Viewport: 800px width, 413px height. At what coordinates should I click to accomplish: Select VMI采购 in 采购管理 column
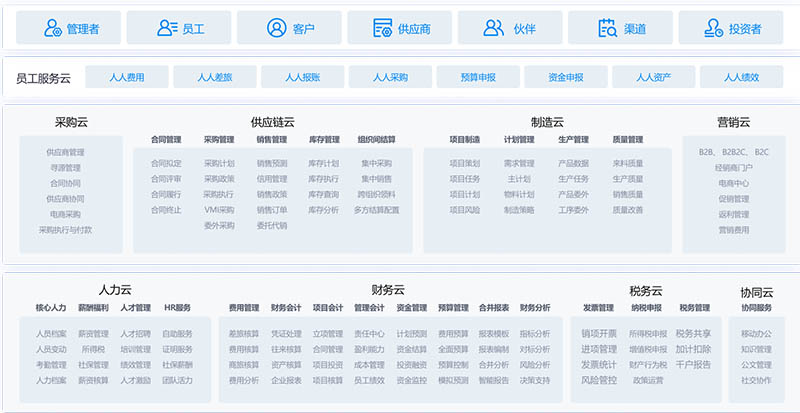(219, 210)
